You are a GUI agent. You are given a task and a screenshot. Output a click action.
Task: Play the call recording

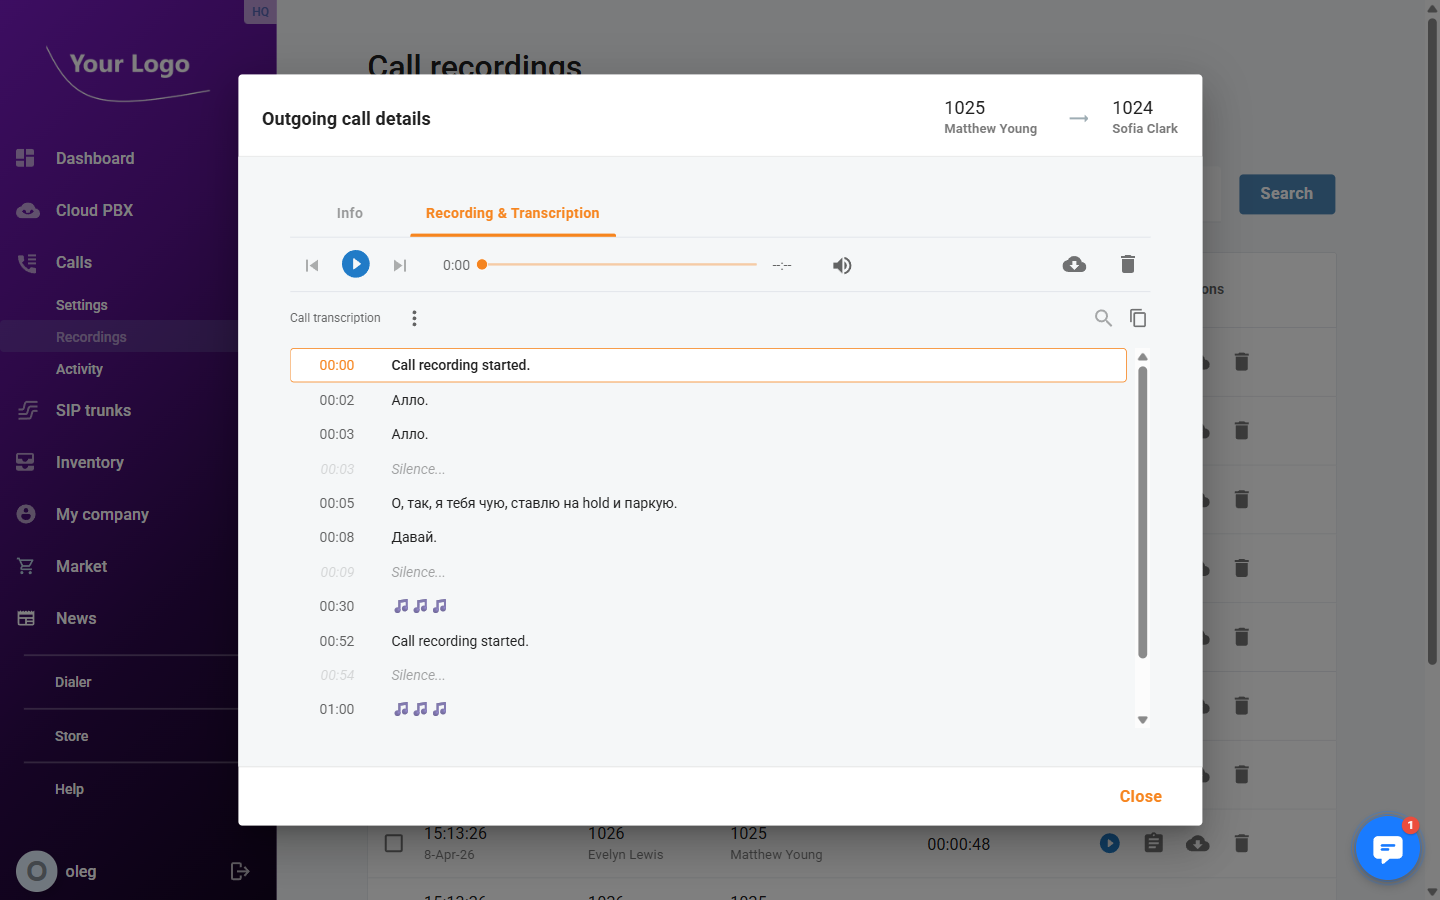click(x=355, y=264)
